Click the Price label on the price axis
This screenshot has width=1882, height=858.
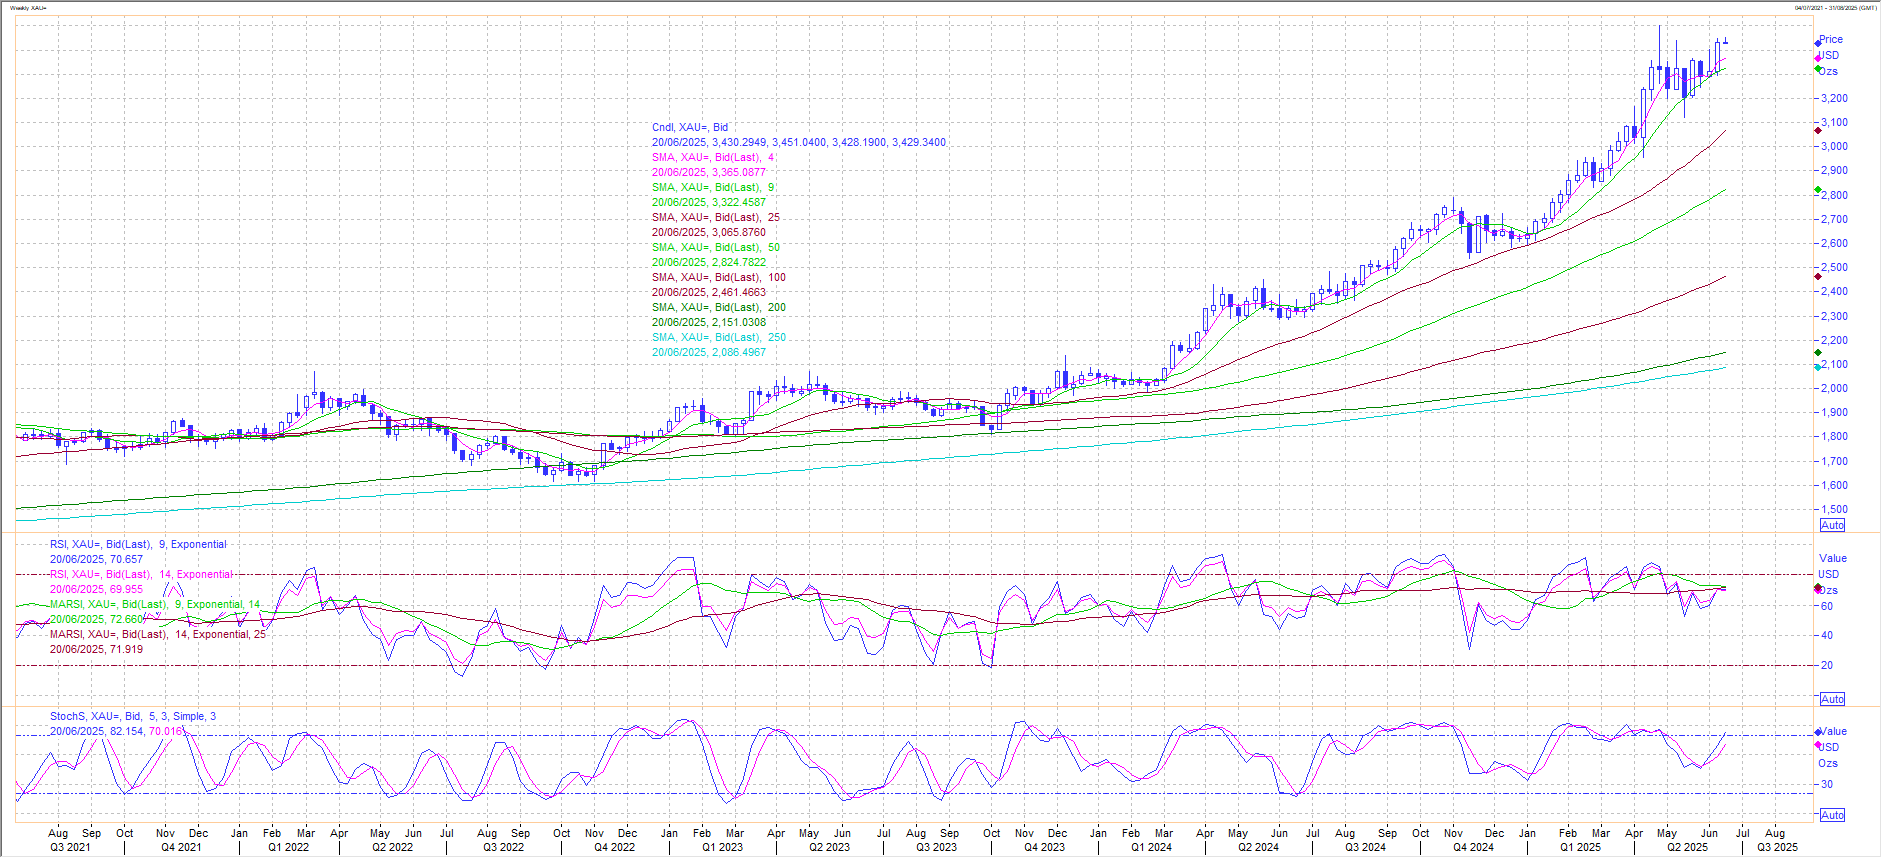[1831, 40]
